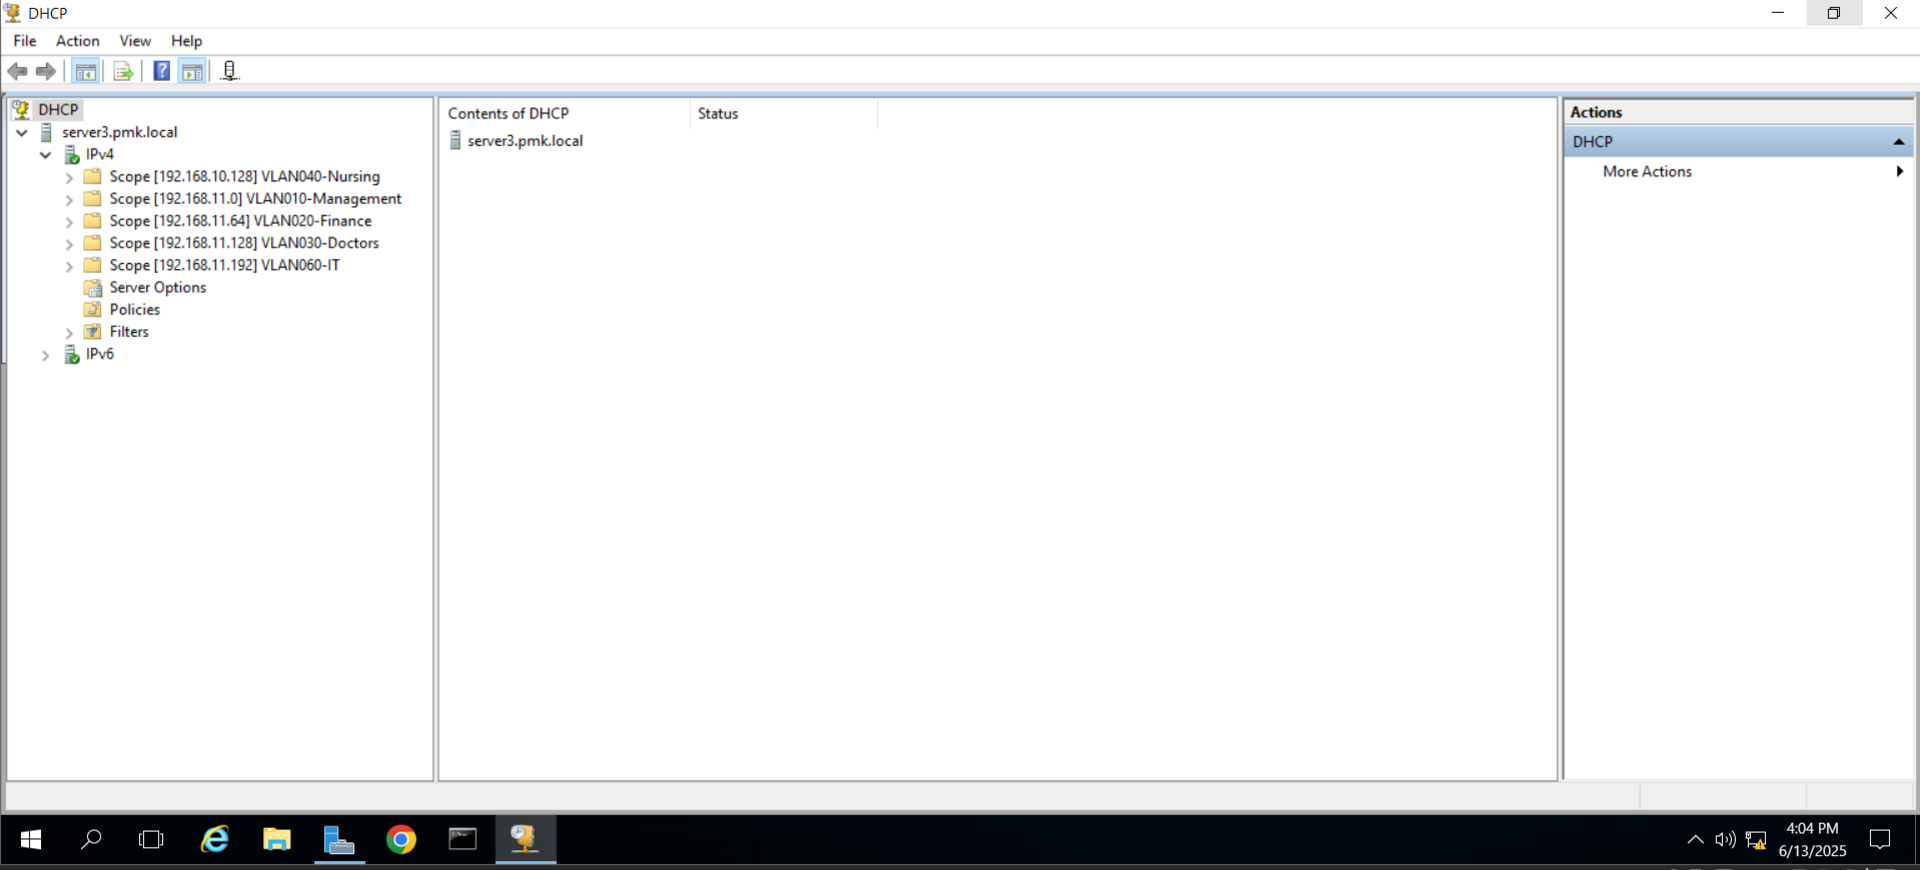Toggle the Show/Hide Console Tree icon

(x=86, y=71)
